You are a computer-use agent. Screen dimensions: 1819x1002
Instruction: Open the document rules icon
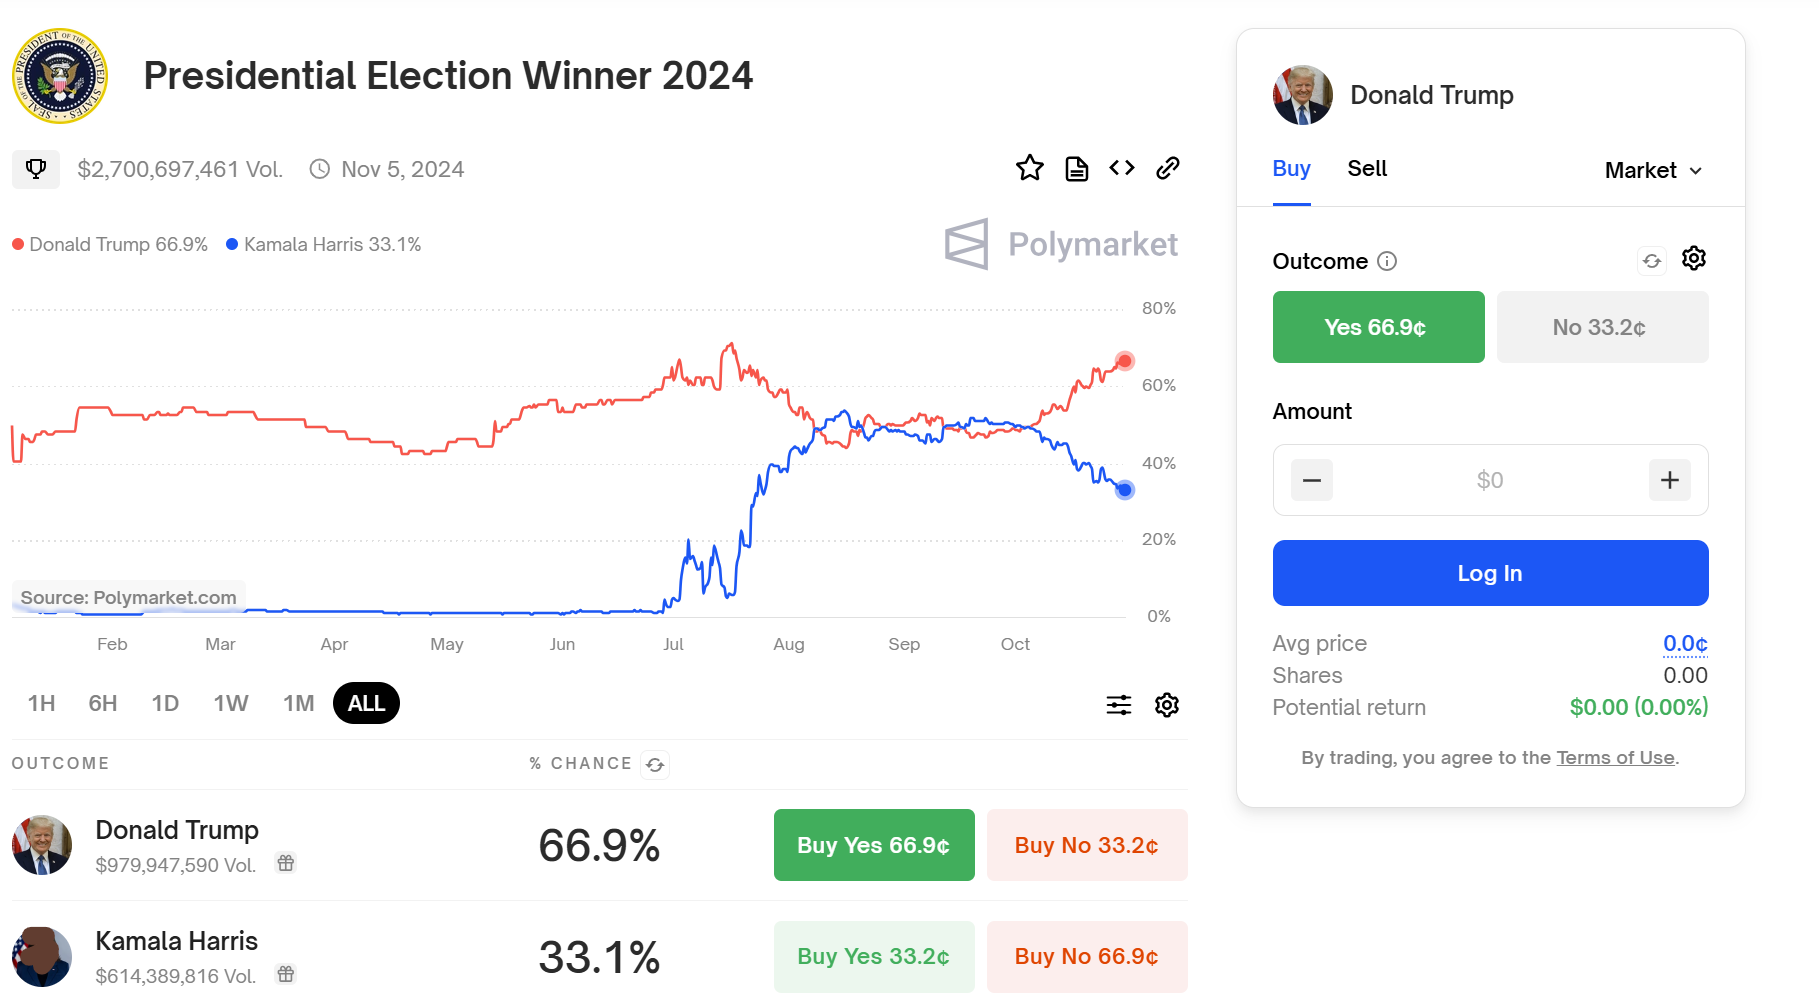tap(1076, 168)
